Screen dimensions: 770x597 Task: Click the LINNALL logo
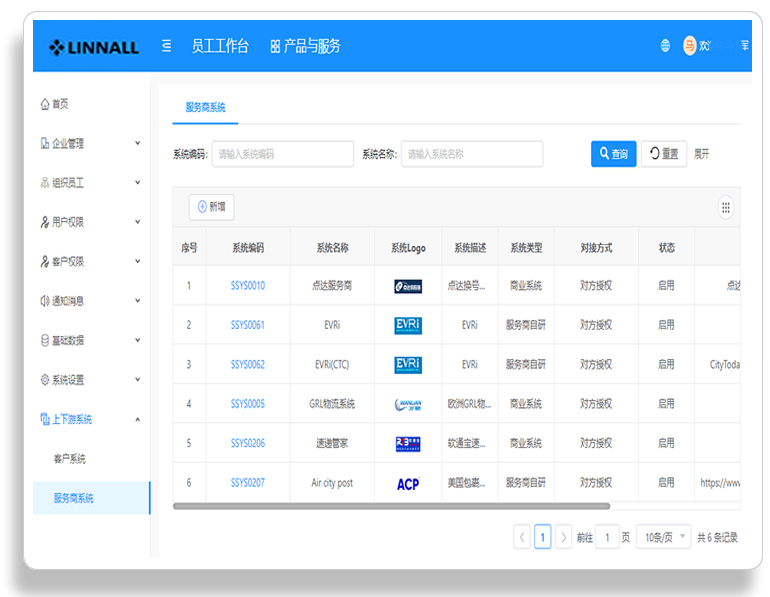[93, 47]
